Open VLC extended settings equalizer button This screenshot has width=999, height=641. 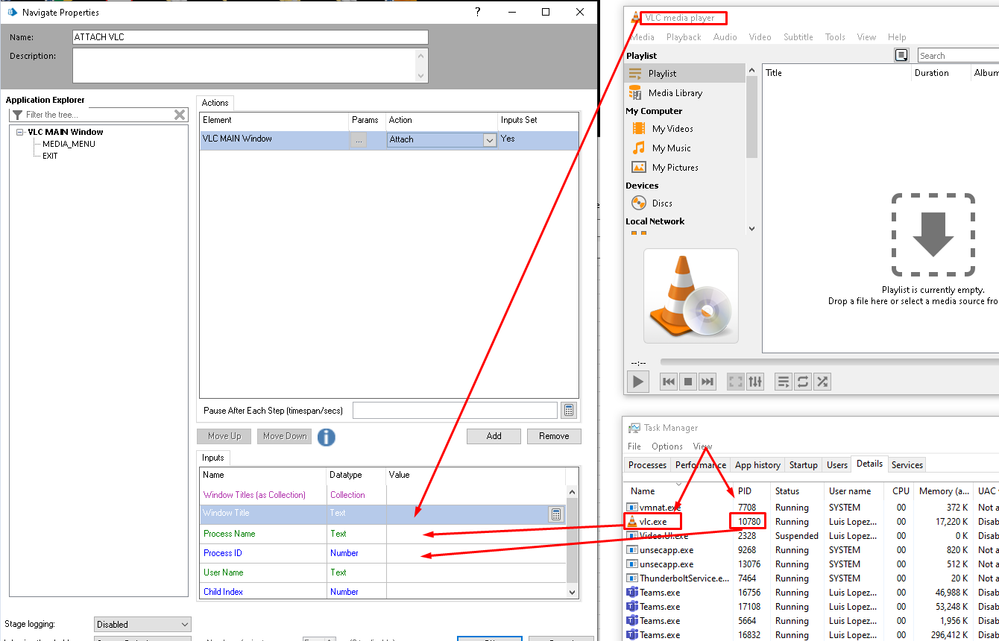tap(755, 382)
